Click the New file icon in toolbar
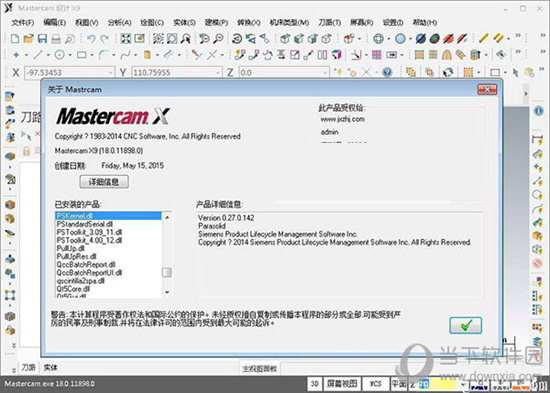The width and height of the screenshot is (550, 393). [15, 38]
